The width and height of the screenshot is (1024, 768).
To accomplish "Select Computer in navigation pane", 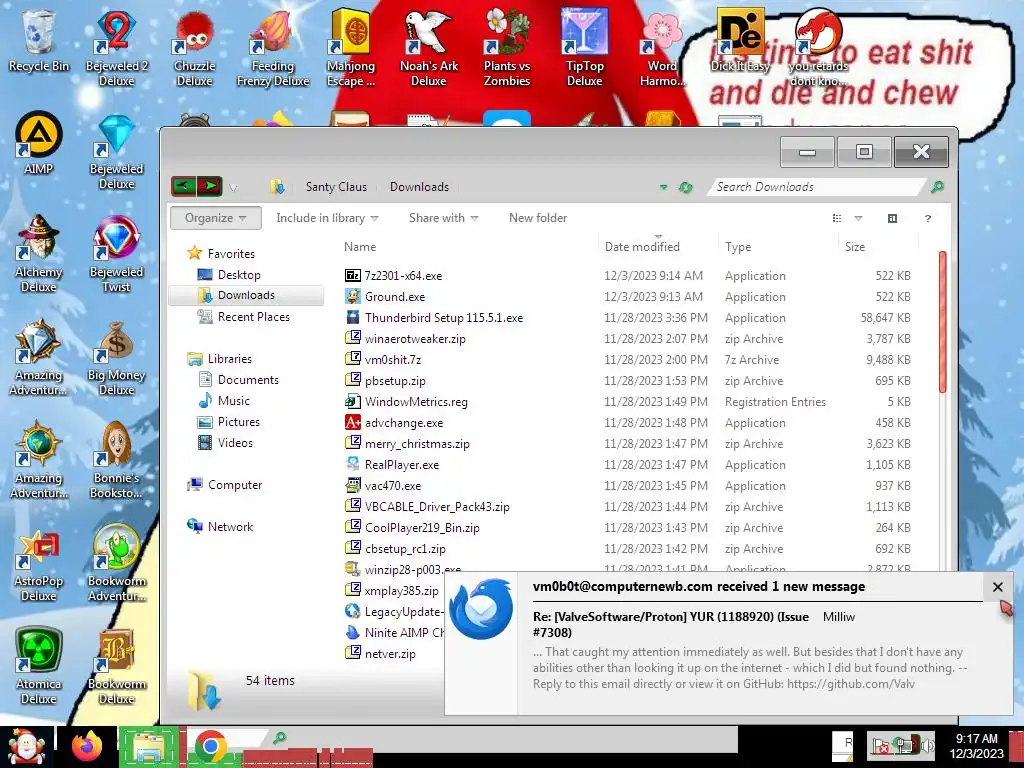I will point(235,485).
